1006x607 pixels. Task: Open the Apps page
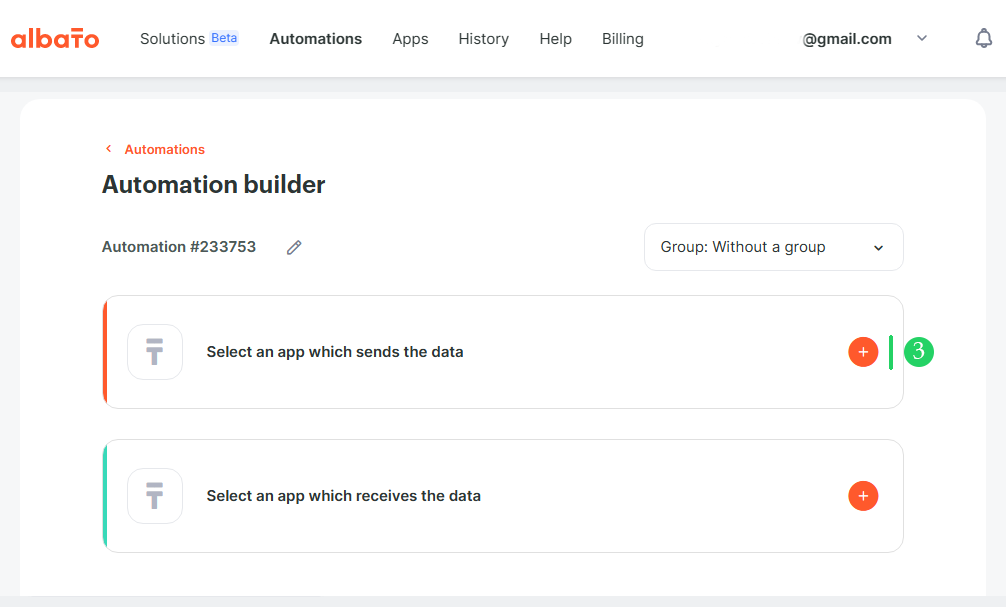(411, 39)
